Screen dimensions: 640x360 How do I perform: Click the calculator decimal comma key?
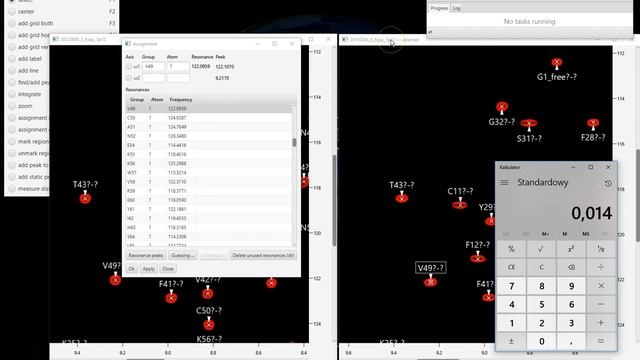pos(571,341)
